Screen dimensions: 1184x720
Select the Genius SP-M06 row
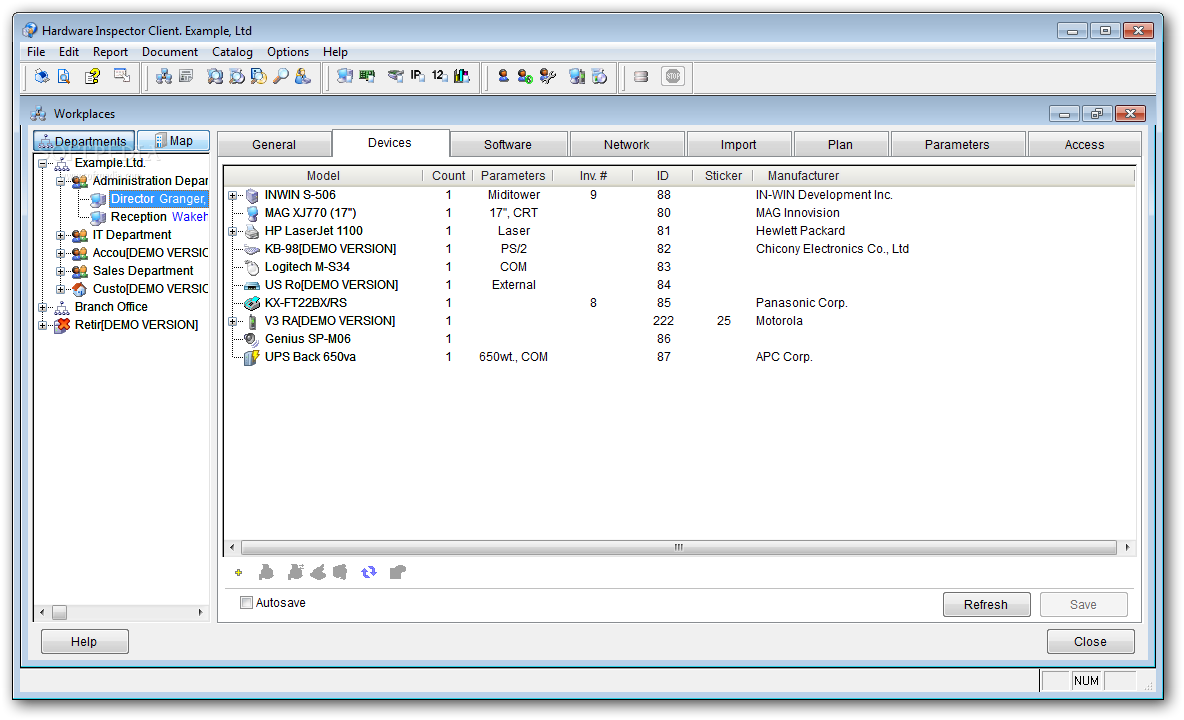tap(308, 339)
